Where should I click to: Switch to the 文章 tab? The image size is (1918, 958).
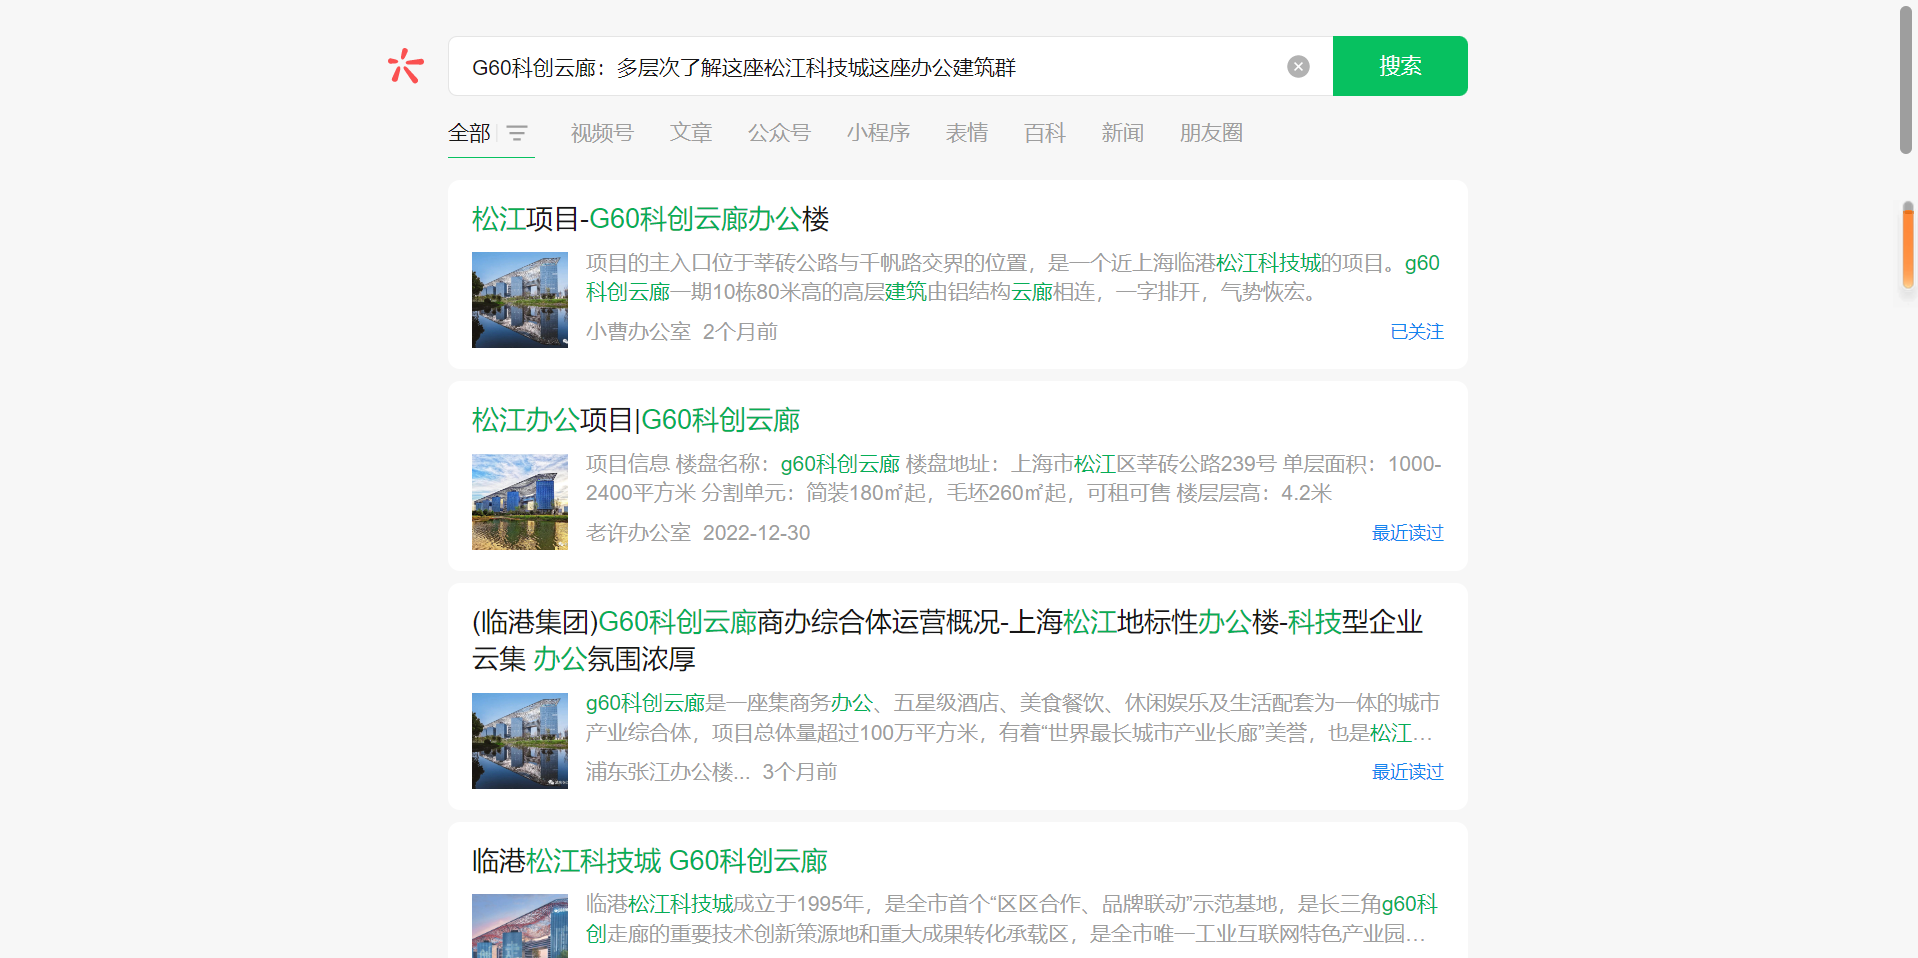pyautogui.click(x=690, y=132)
